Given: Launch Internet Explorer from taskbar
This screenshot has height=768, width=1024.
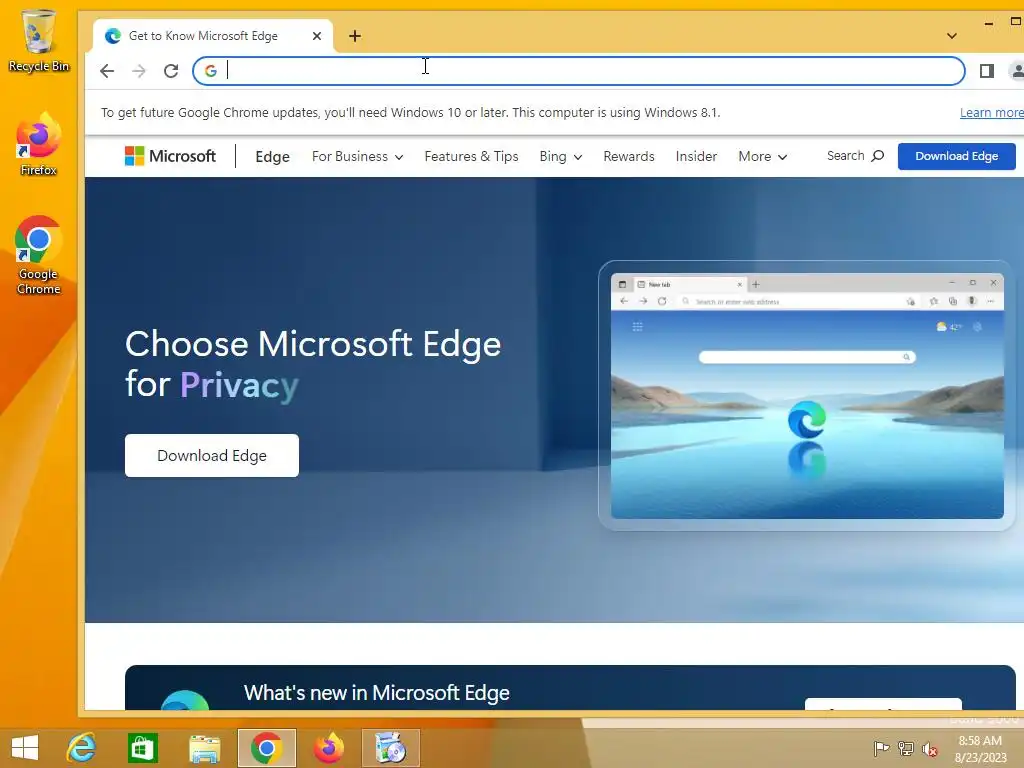Looking at the screenshot, I should (81, 748).
